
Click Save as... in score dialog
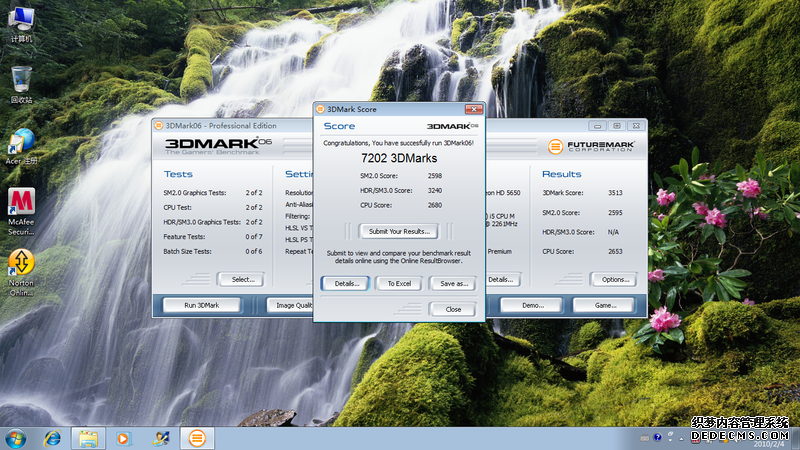point(453,283)
